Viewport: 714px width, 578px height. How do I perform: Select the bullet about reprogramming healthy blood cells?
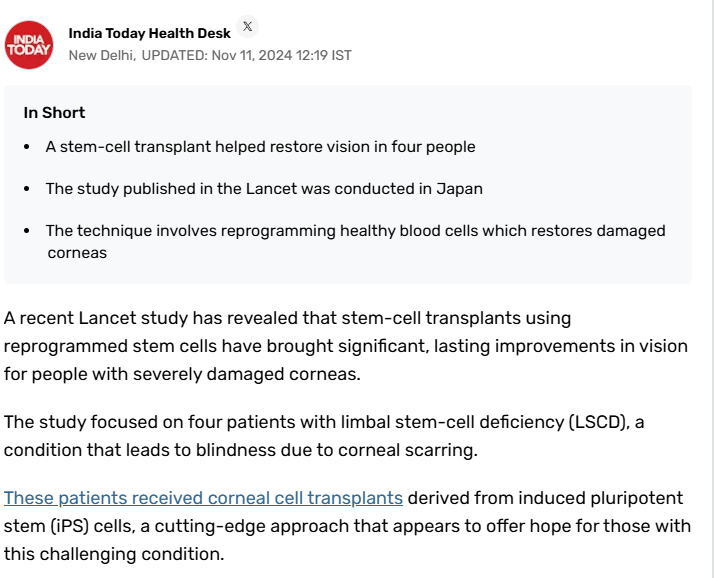point(355,231)
